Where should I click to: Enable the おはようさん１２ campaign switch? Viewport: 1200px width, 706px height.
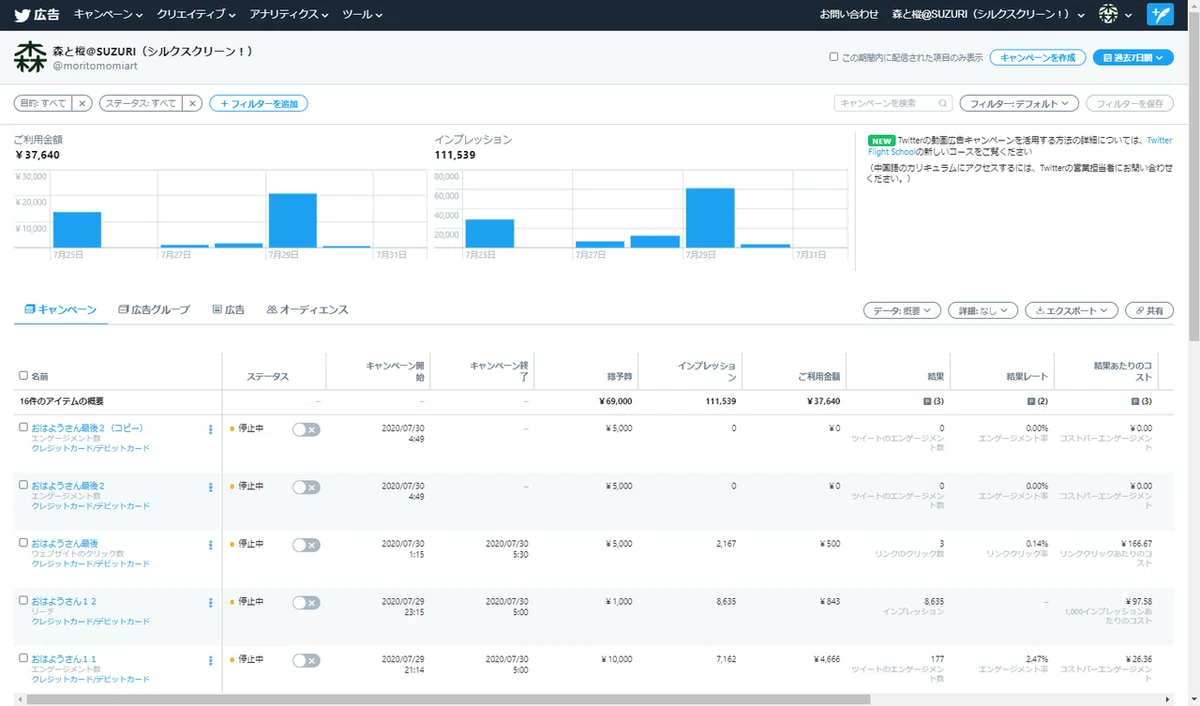[x=306, y=602]
